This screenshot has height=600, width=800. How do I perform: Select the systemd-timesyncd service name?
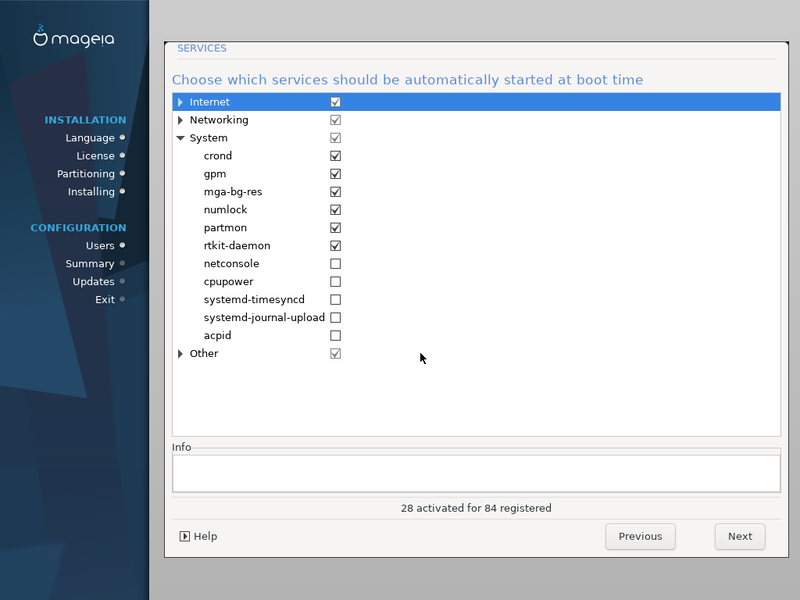(x=254, y=299)
